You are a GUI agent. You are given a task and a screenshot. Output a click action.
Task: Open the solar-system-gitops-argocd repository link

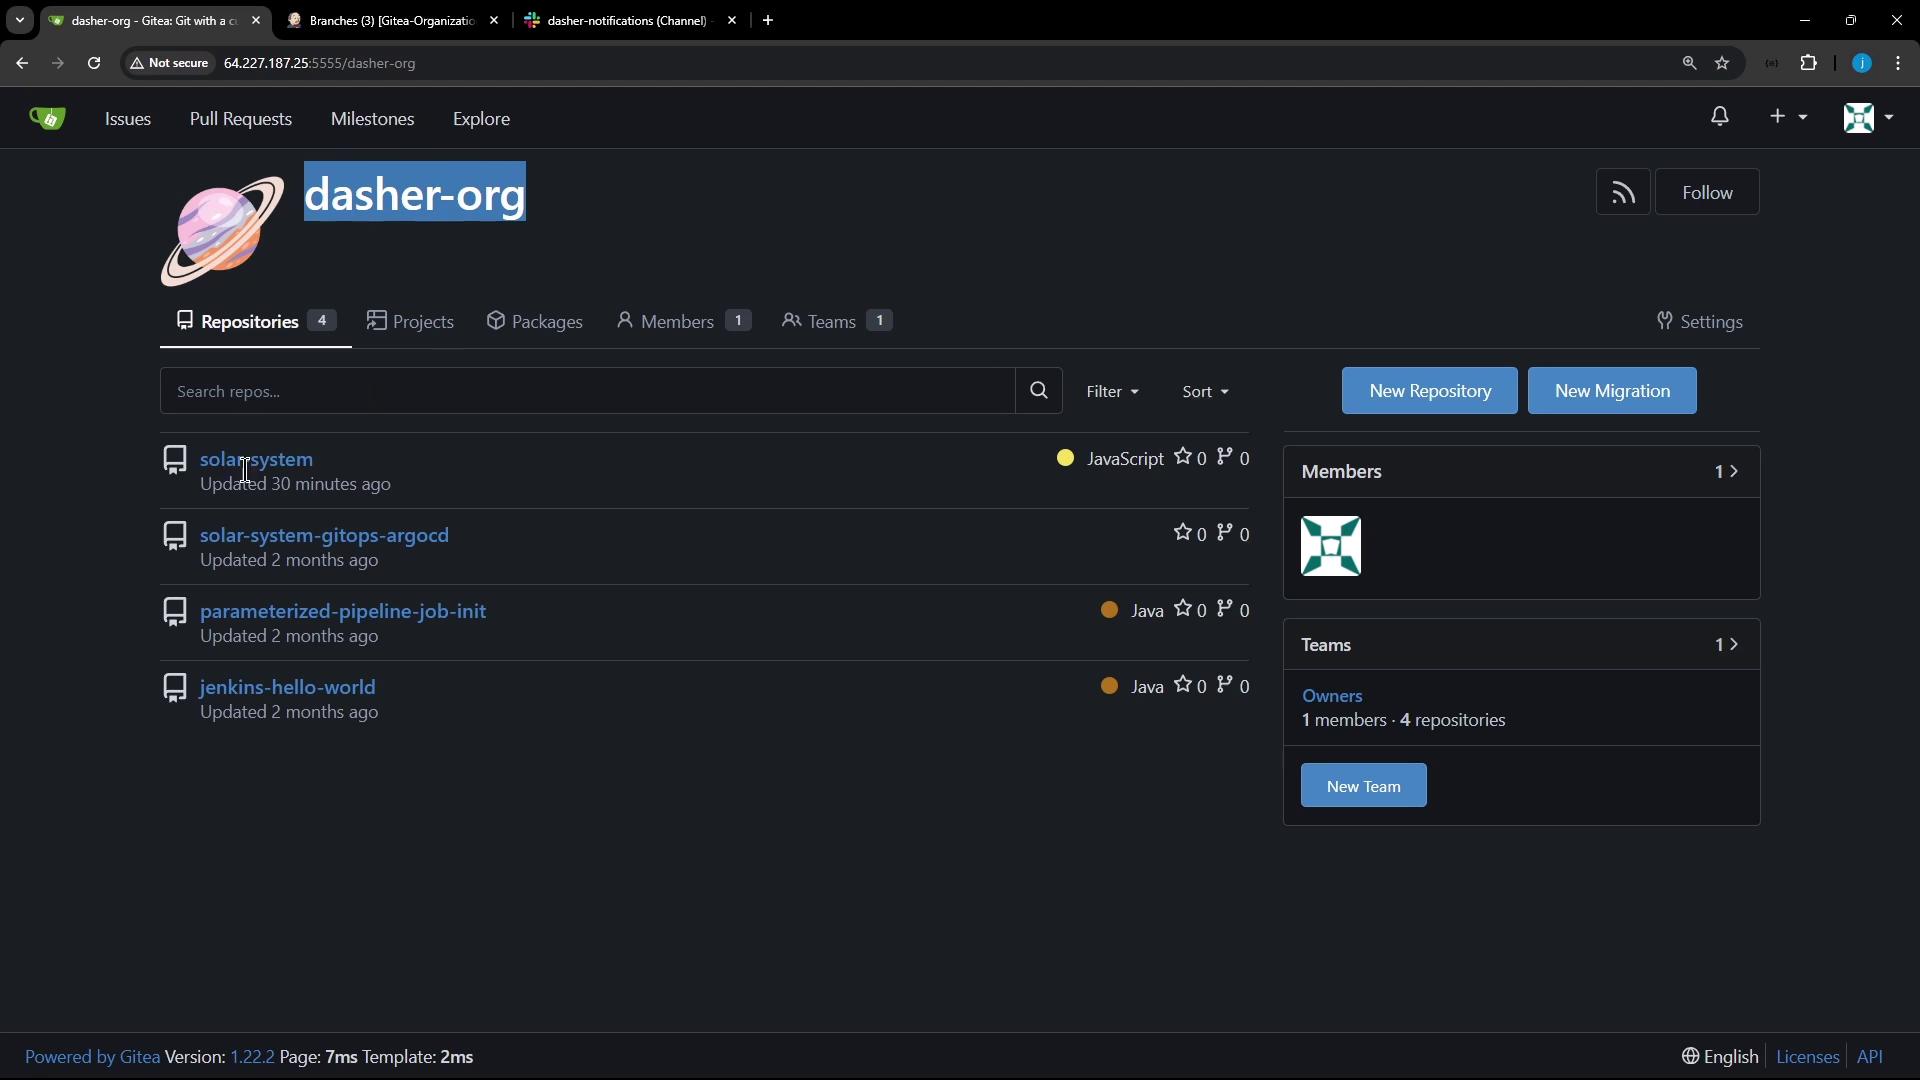pos(324,535)
